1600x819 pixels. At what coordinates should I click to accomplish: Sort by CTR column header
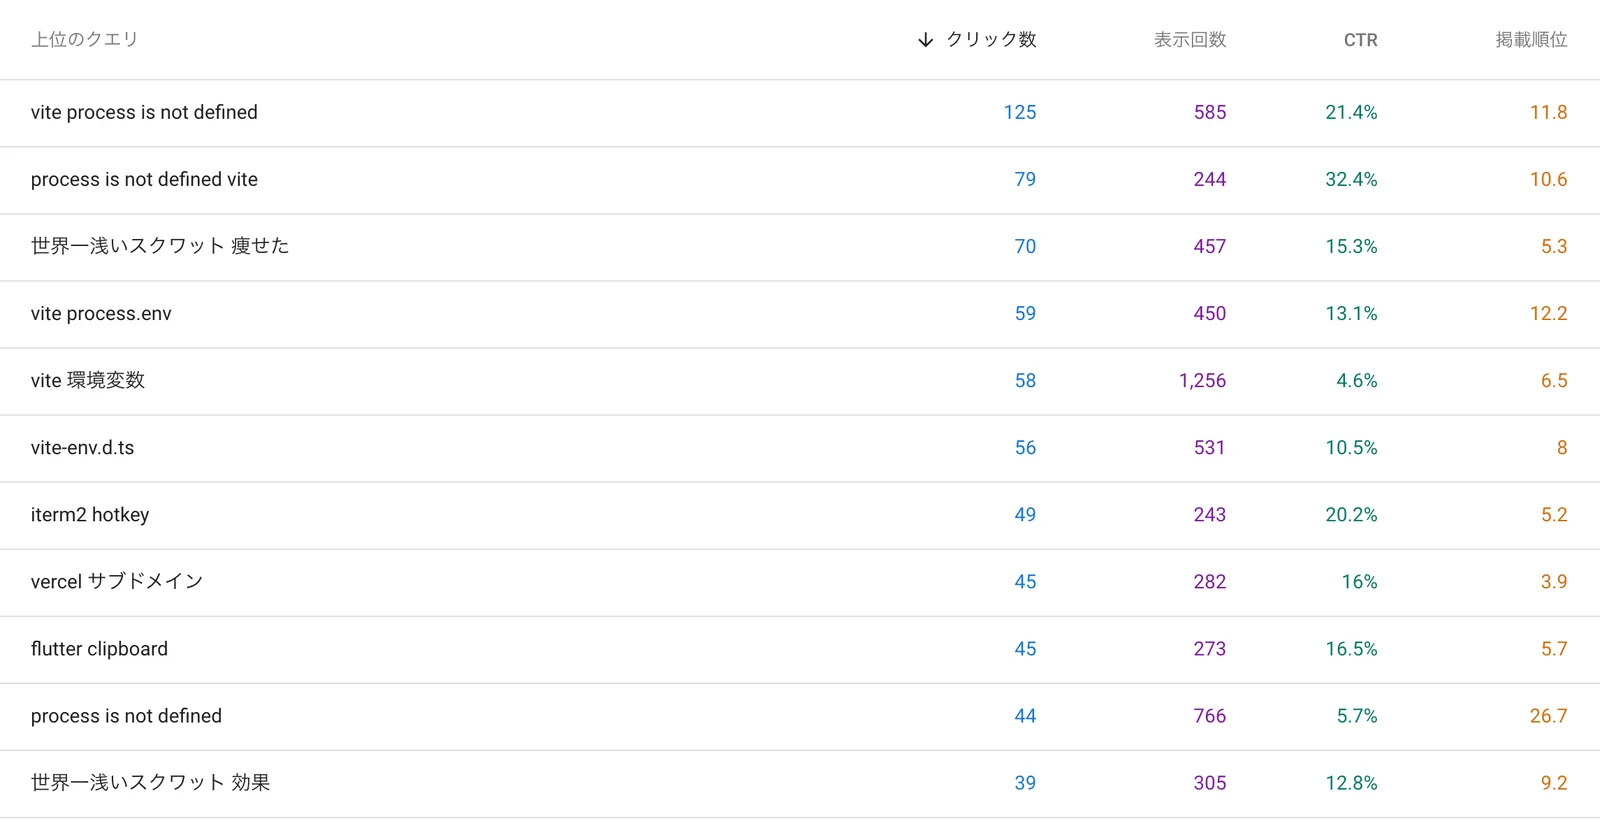tap(1360, 40)
